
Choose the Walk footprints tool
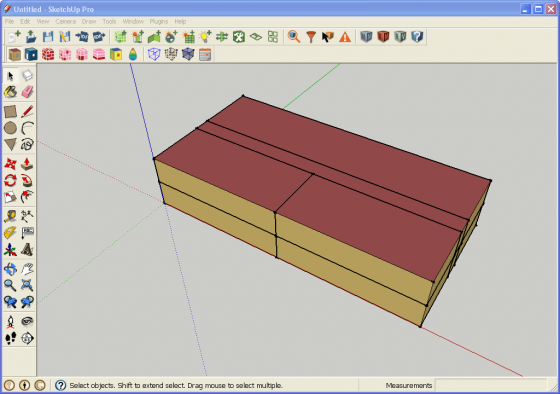pos(10,338)
